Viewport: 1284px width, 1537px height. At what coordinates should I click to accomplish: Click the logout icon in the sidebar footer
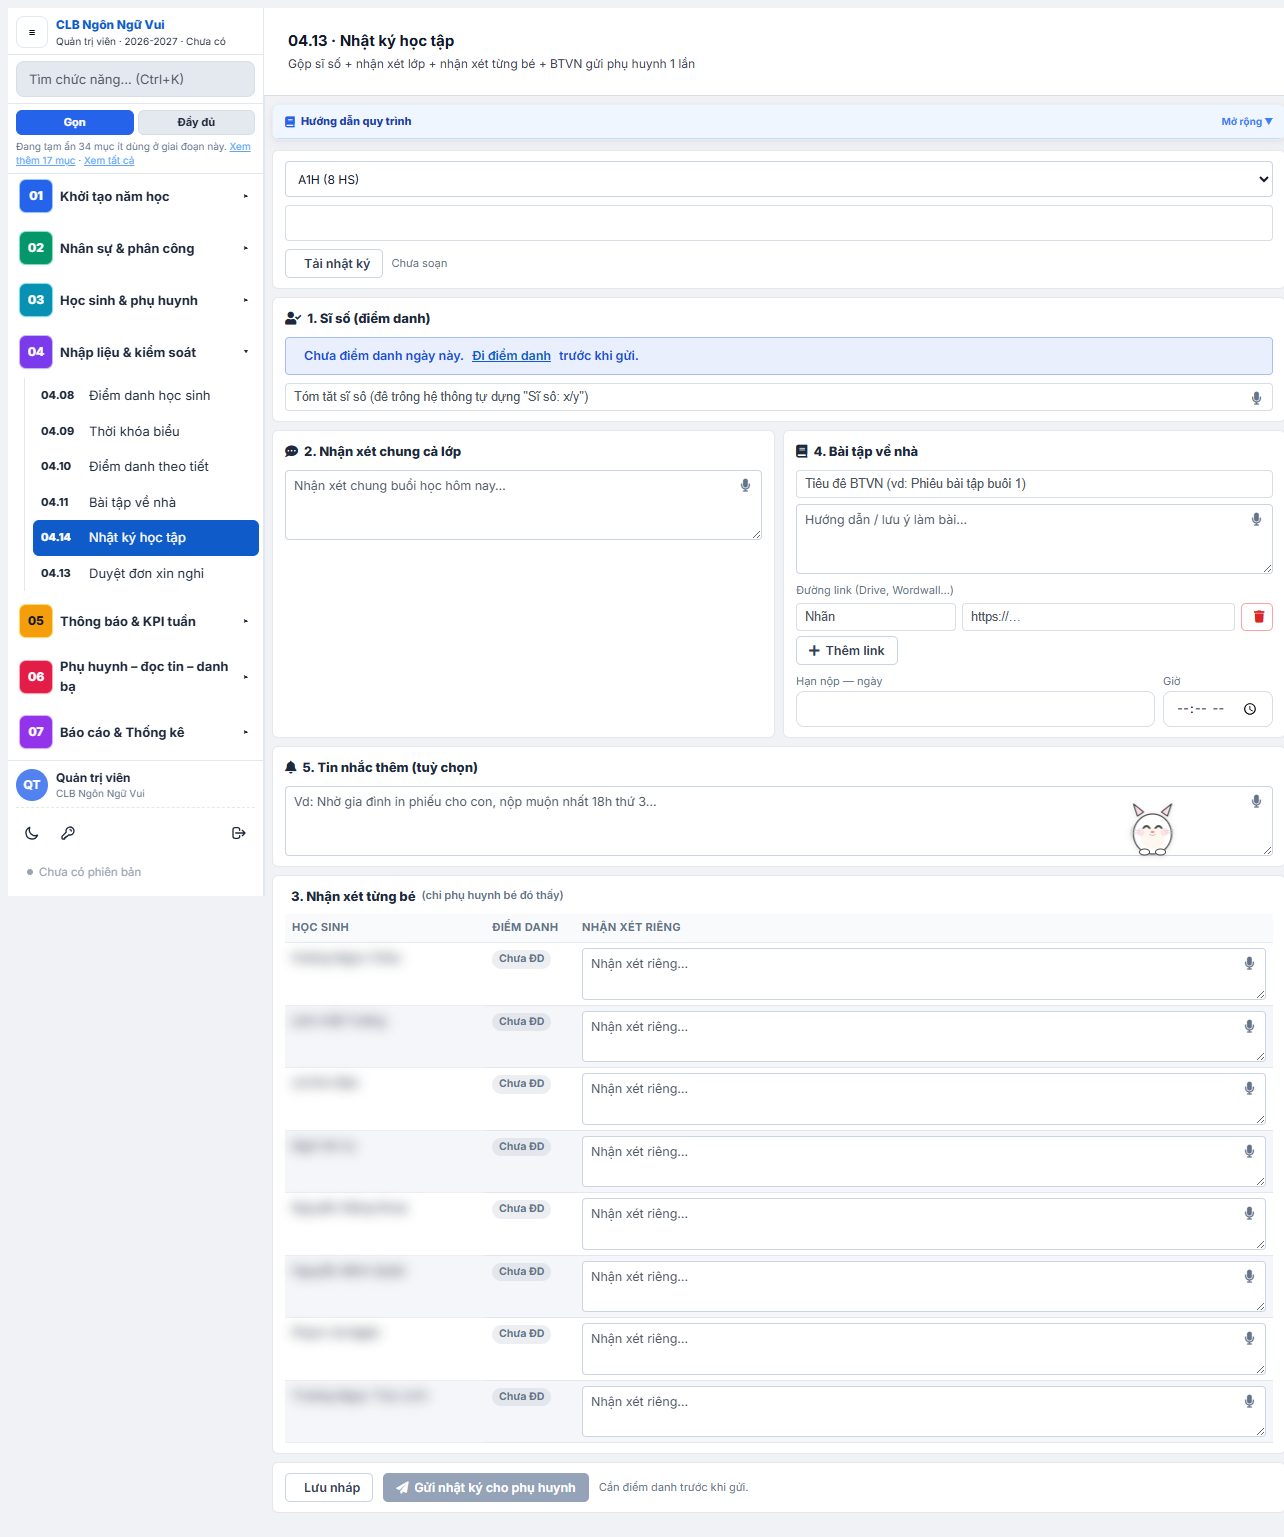click(238, 833)
